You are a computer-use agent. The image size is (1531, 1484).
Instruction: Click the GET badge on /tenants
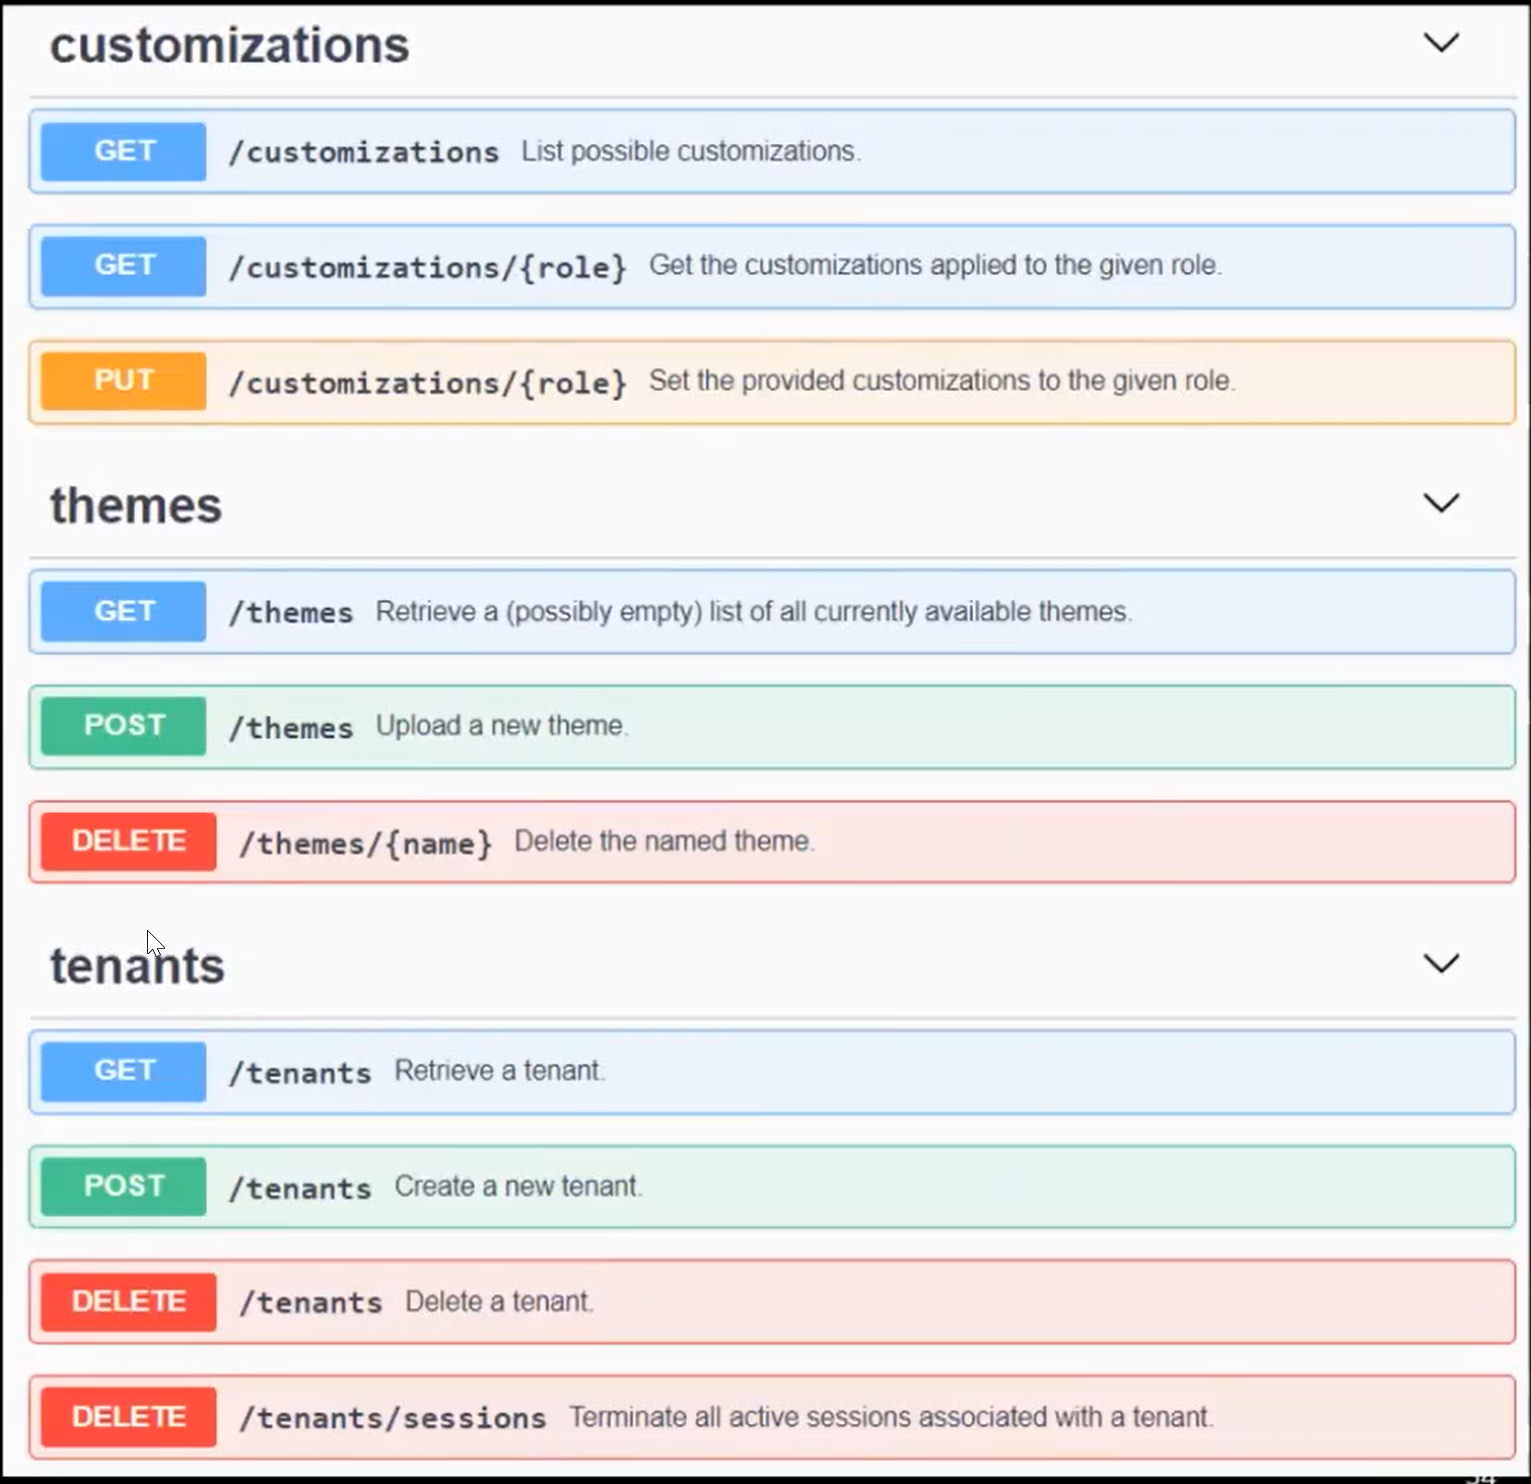[x=122, y=1070]
